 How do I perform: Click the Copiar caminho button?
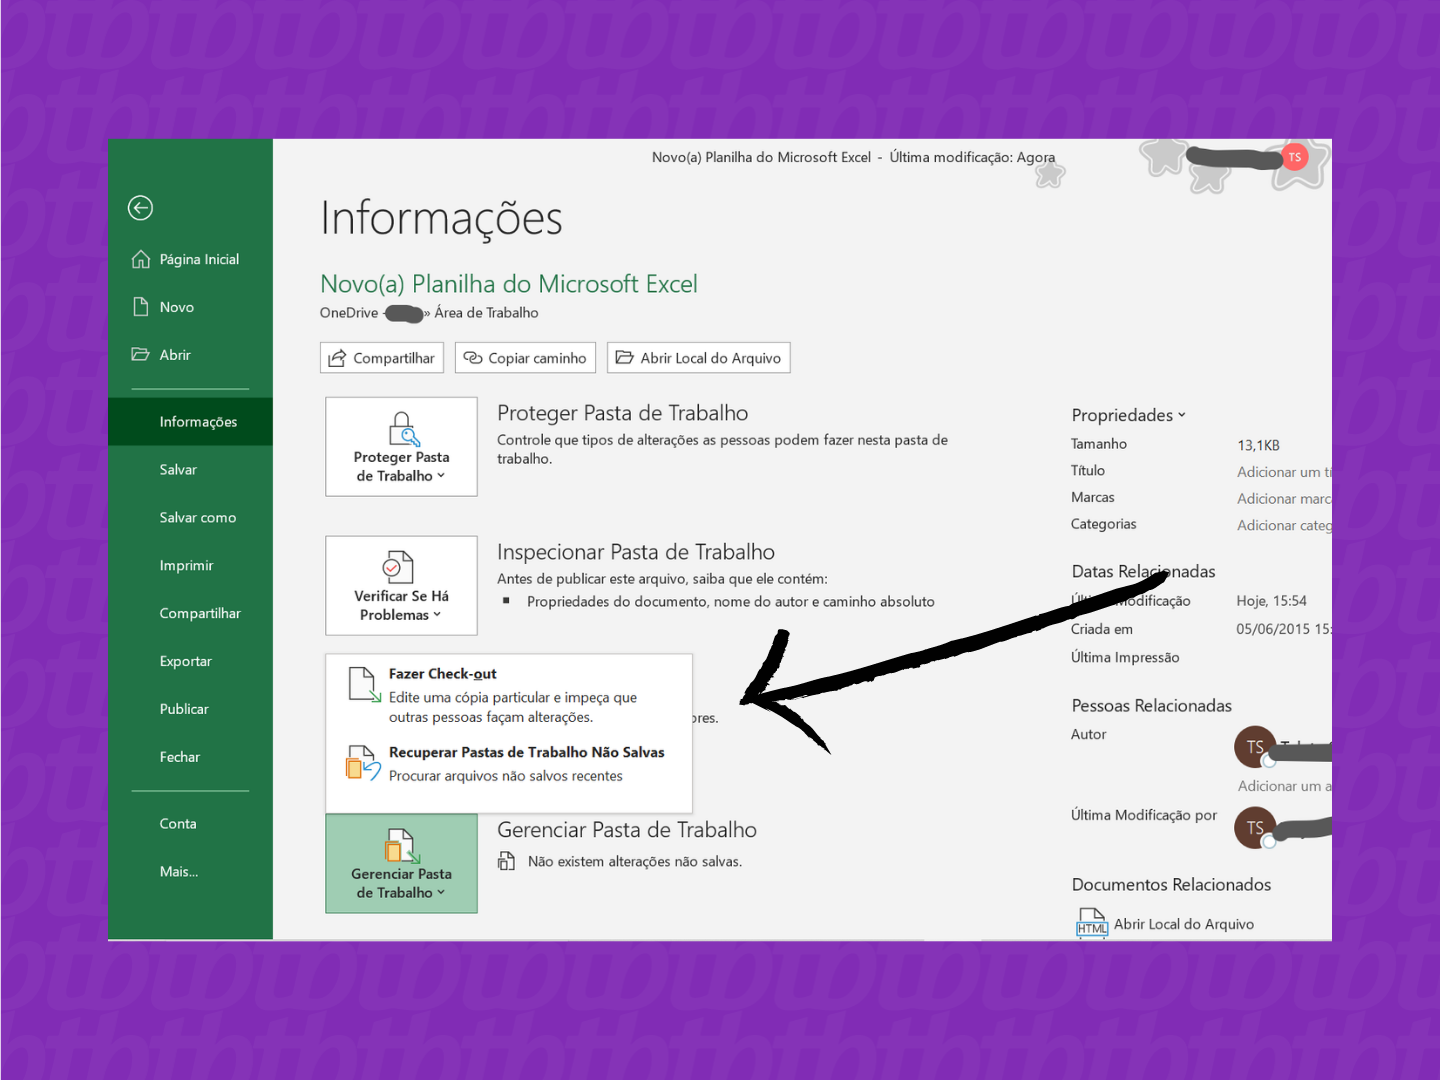[x=526, y=358]
